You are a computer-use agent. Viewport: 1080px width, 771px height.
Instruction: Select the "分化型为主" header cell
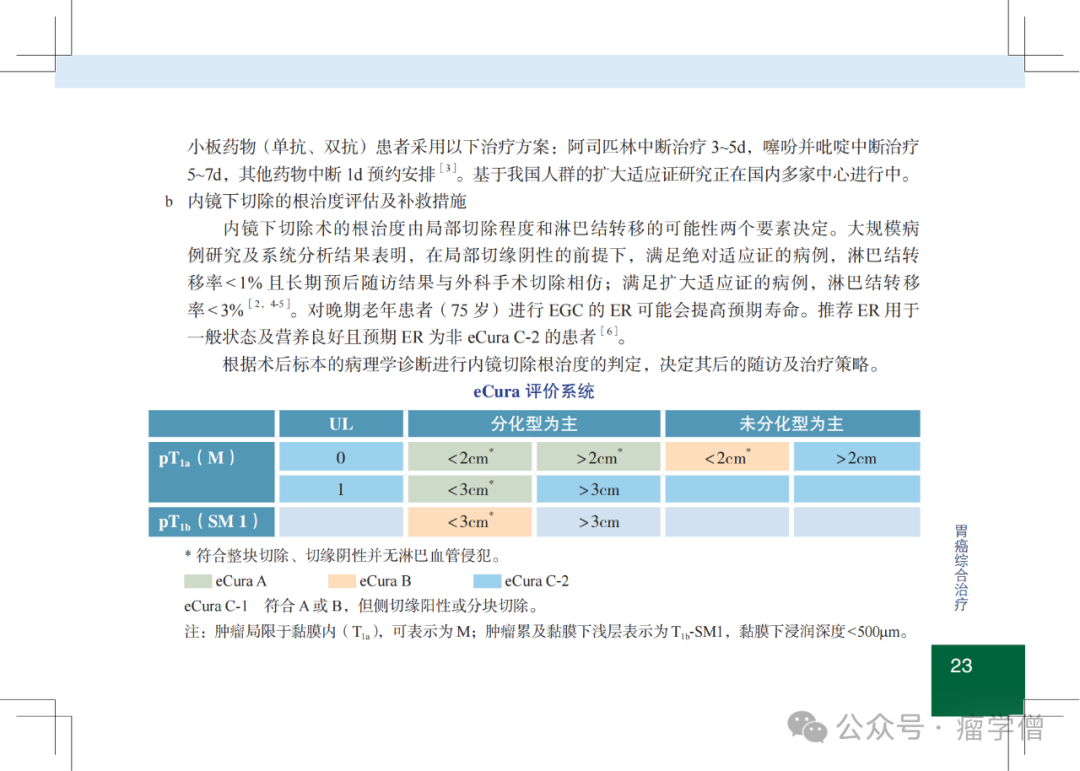point(534,424)
